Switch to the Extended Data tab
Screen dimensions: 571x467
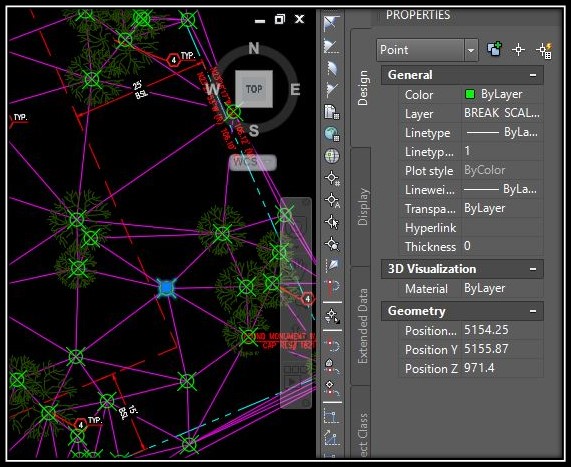(x=362, y=326)
